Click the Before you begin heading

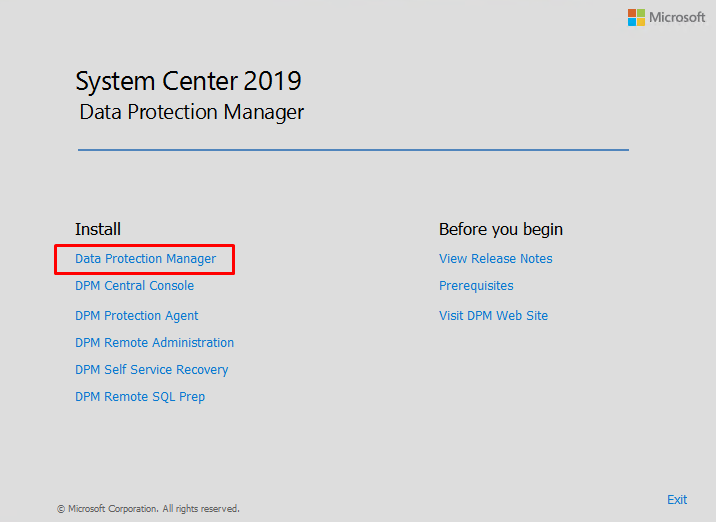point(500,229)
